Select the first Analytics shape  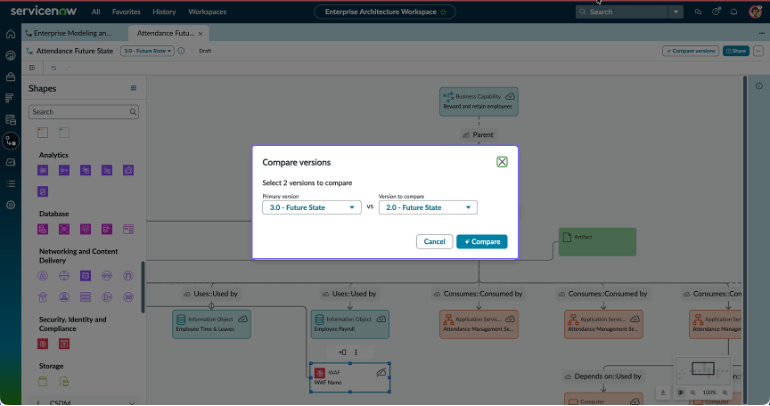pyautogui.click(x=43, y=170)
